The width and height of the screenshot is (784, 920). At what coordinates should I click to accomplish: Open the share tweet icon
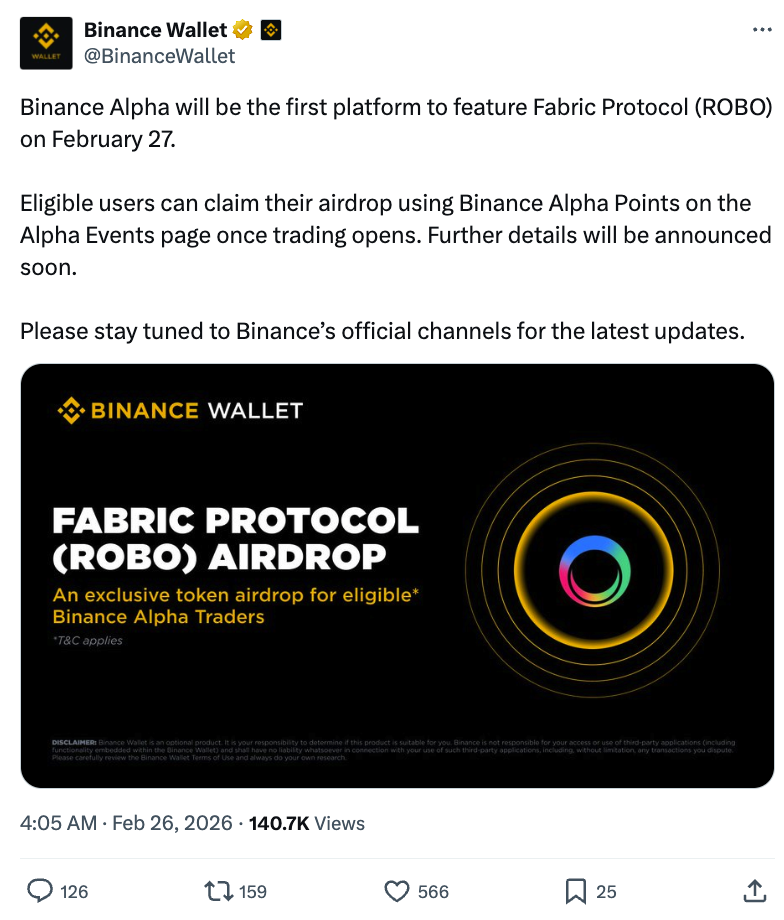click(754, 890)
